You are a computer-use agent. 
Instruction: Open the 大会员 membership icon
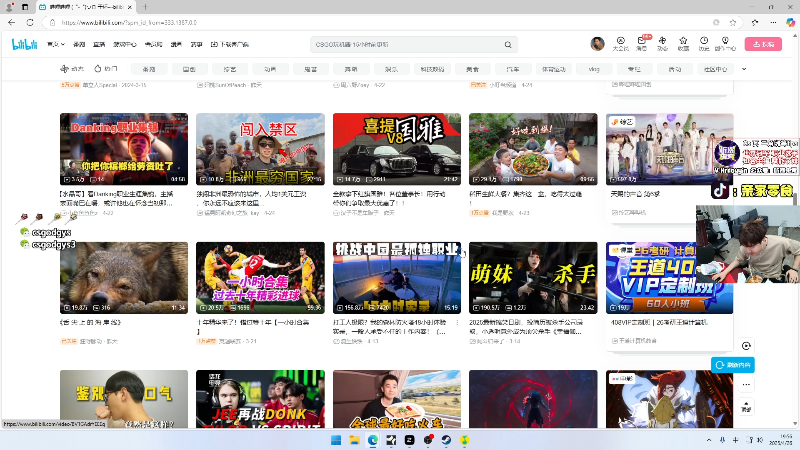click(620, 44)
